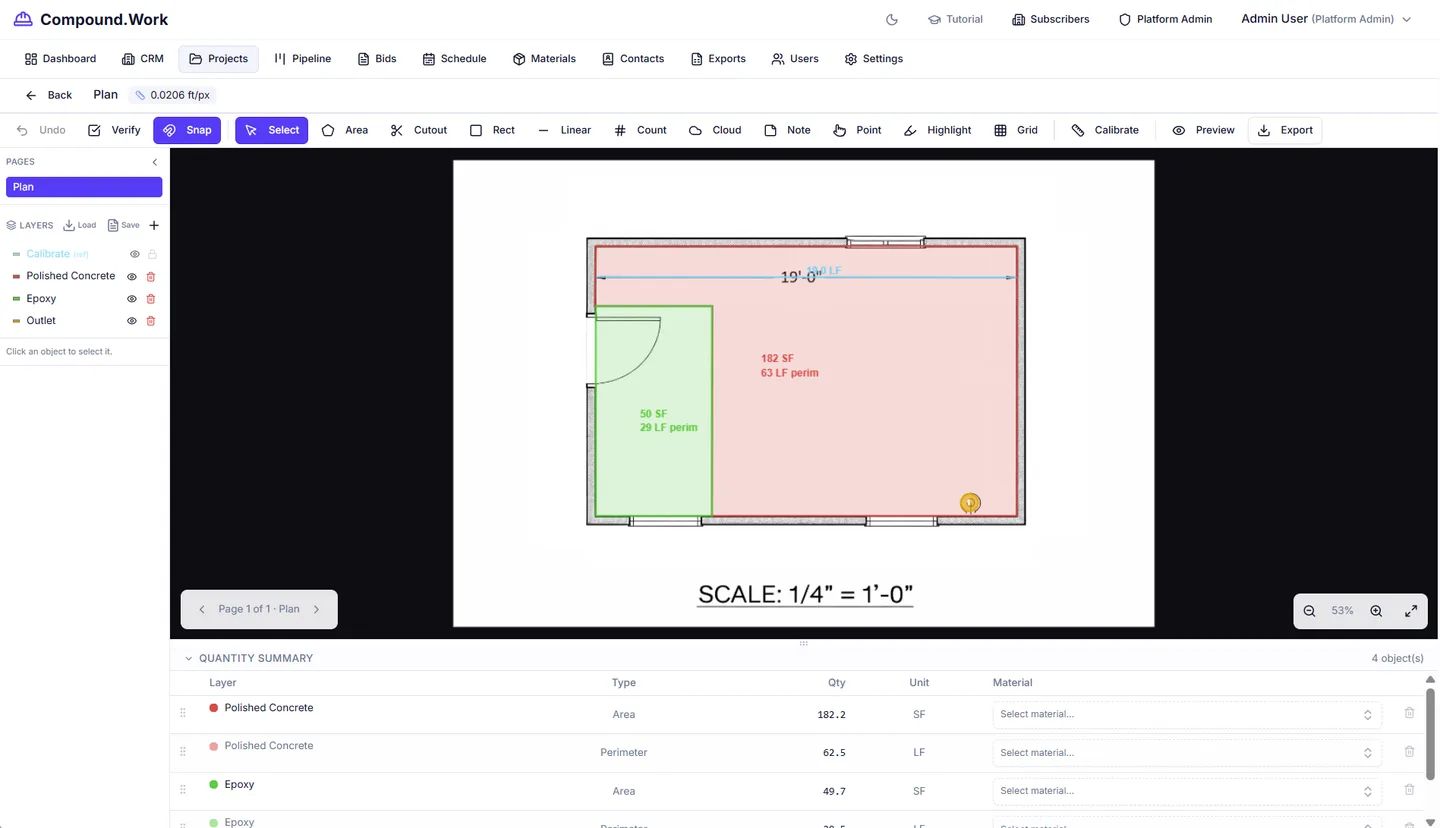Open the Dashboard tab

click(x=60, y=59)
